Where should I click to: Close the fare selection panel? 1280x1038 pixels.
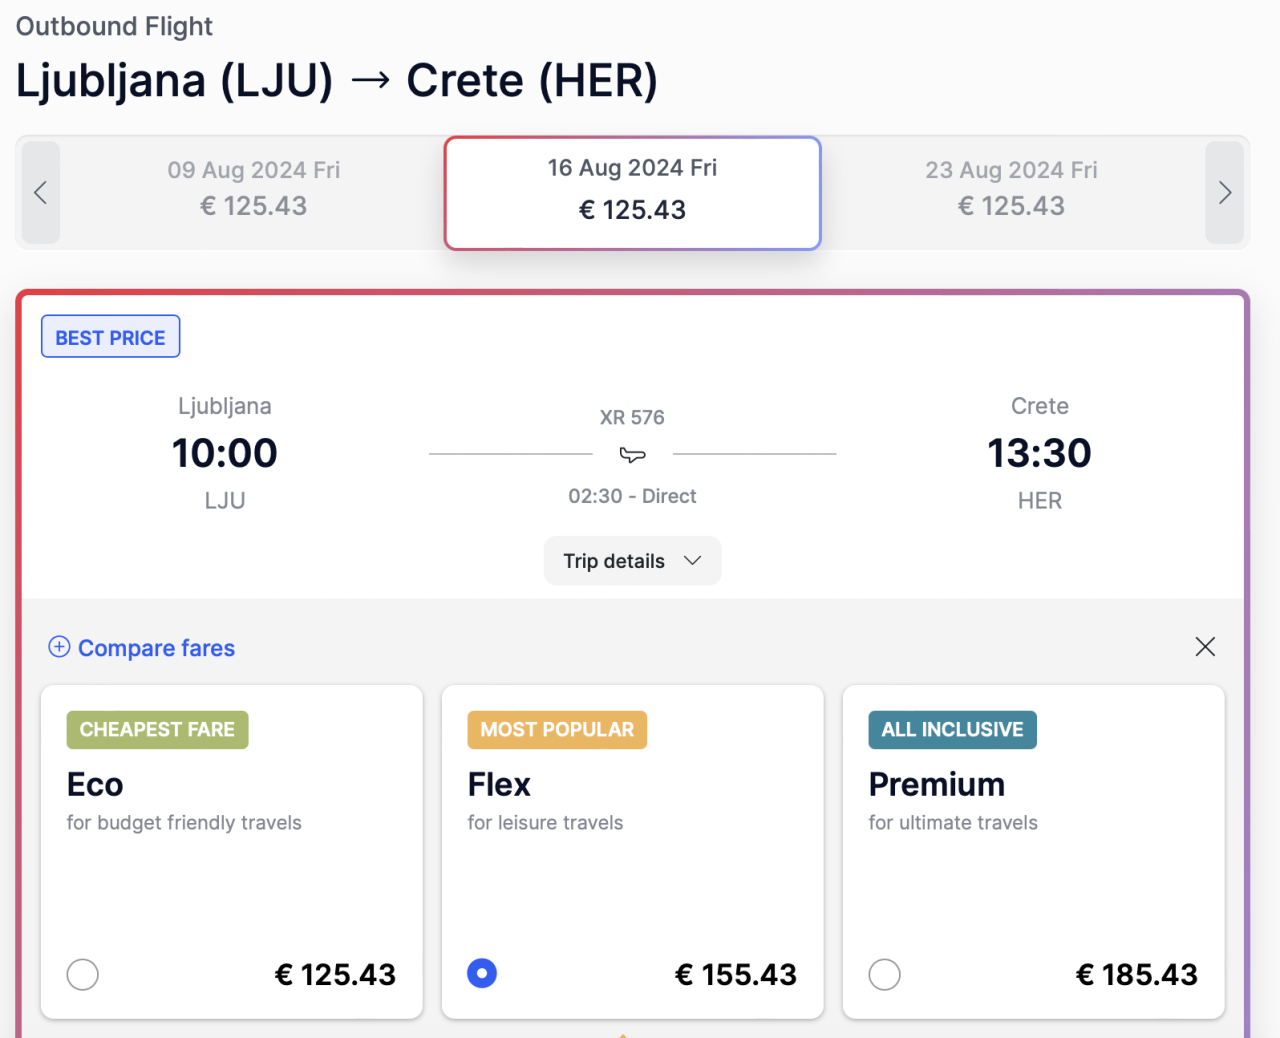click(1205, 647)
